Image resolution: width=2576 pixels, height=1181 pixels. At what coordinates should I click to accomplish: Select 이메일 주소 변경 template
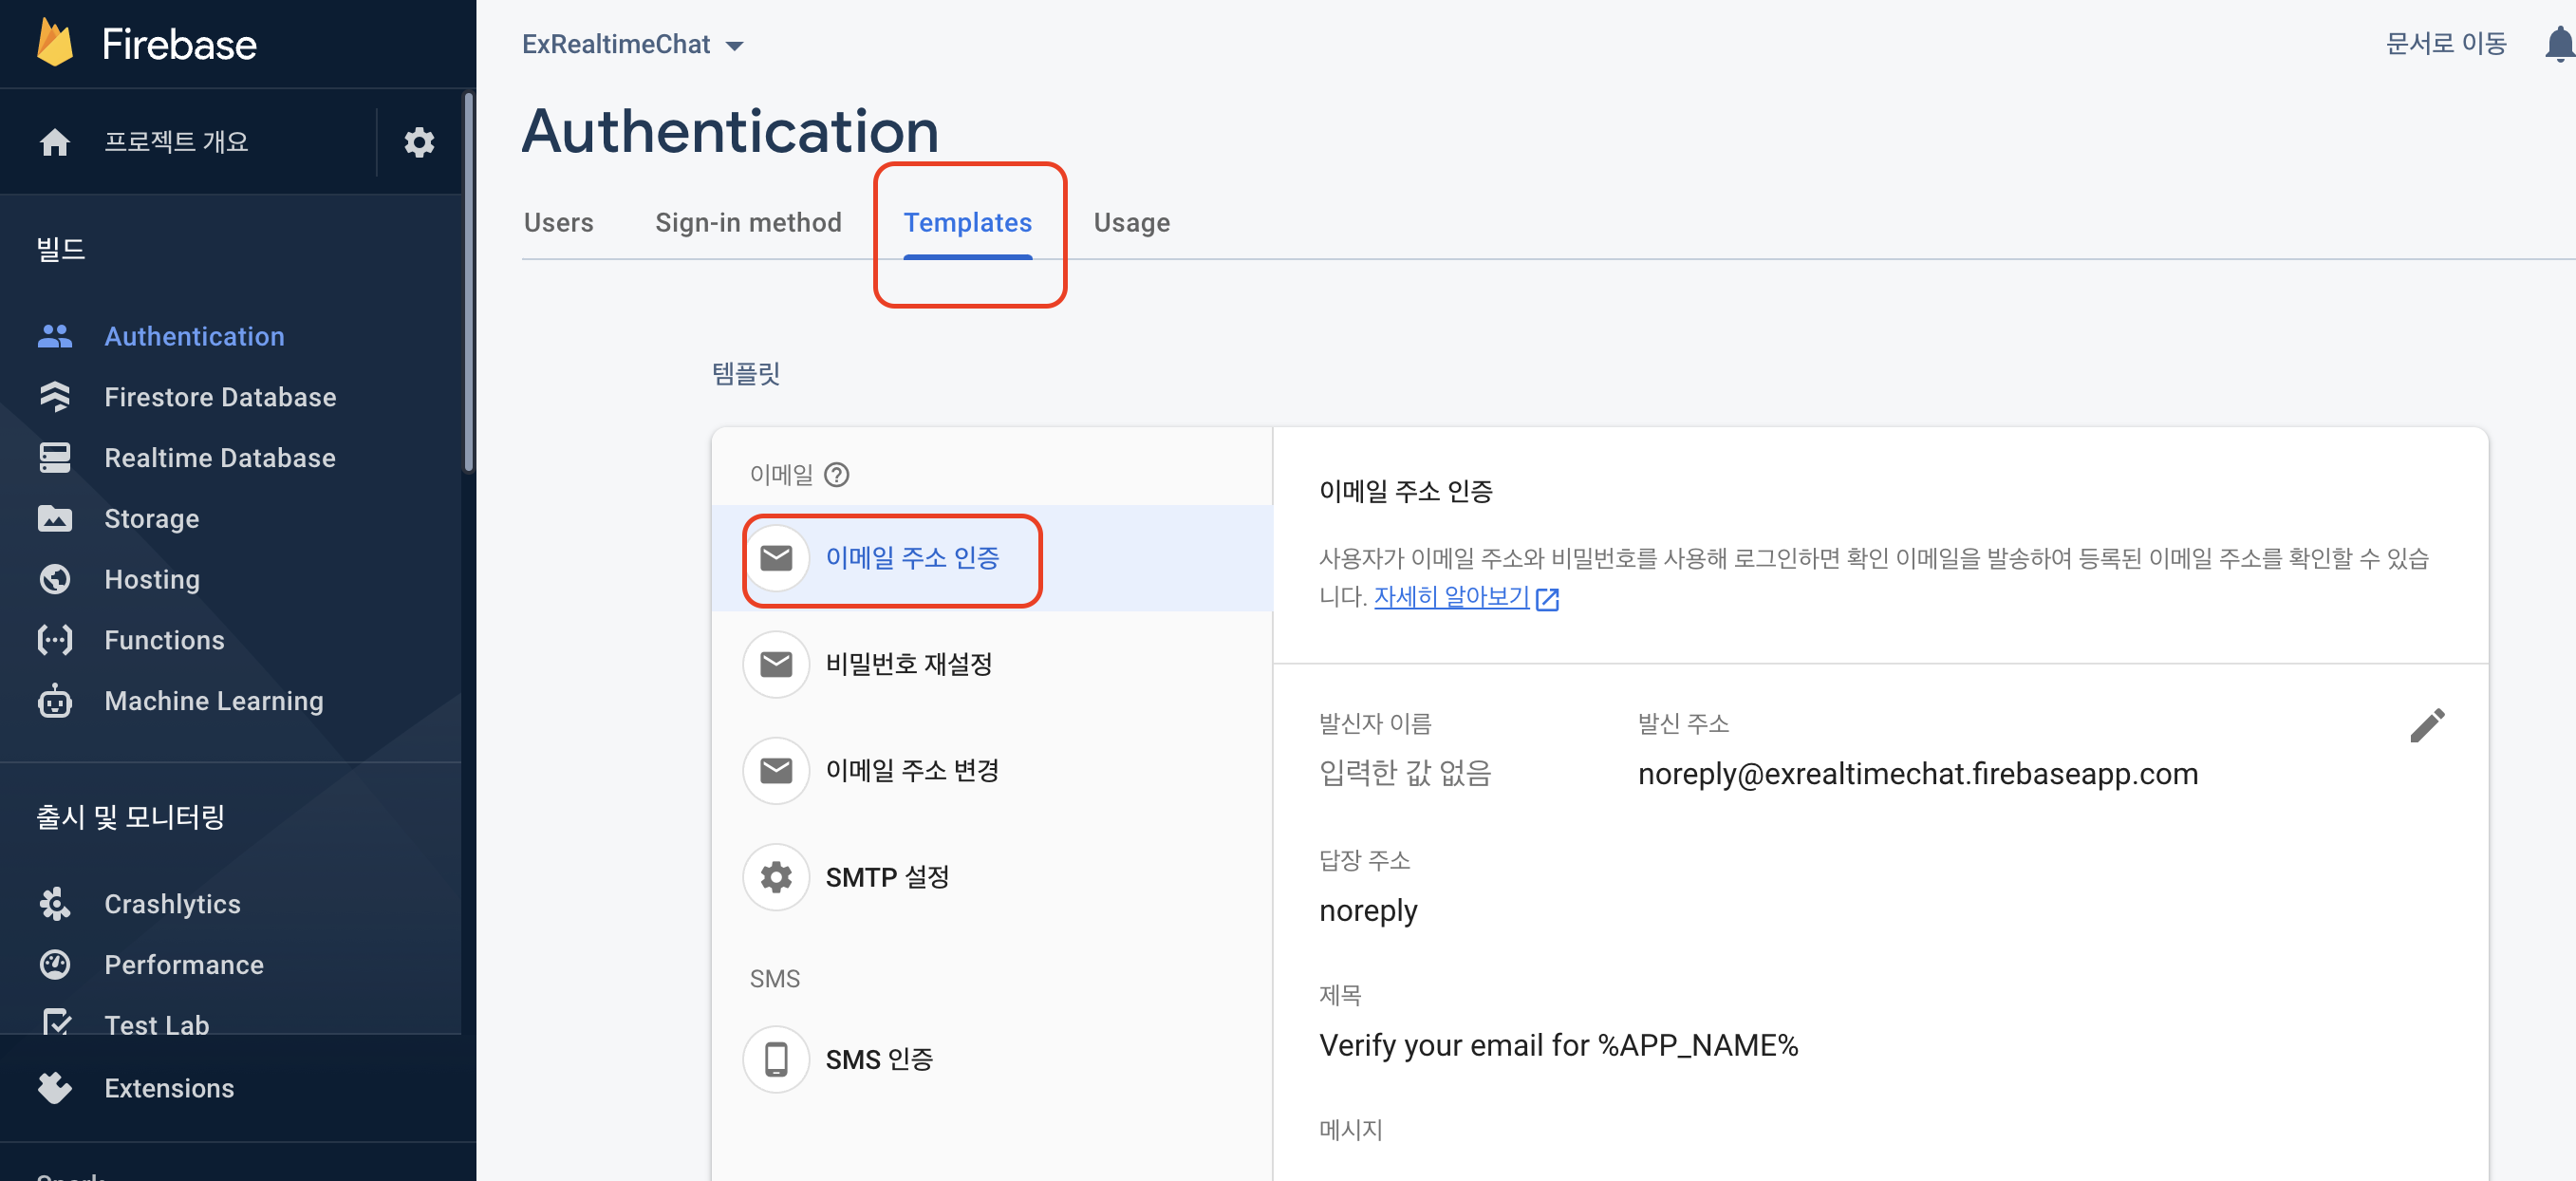912,770
